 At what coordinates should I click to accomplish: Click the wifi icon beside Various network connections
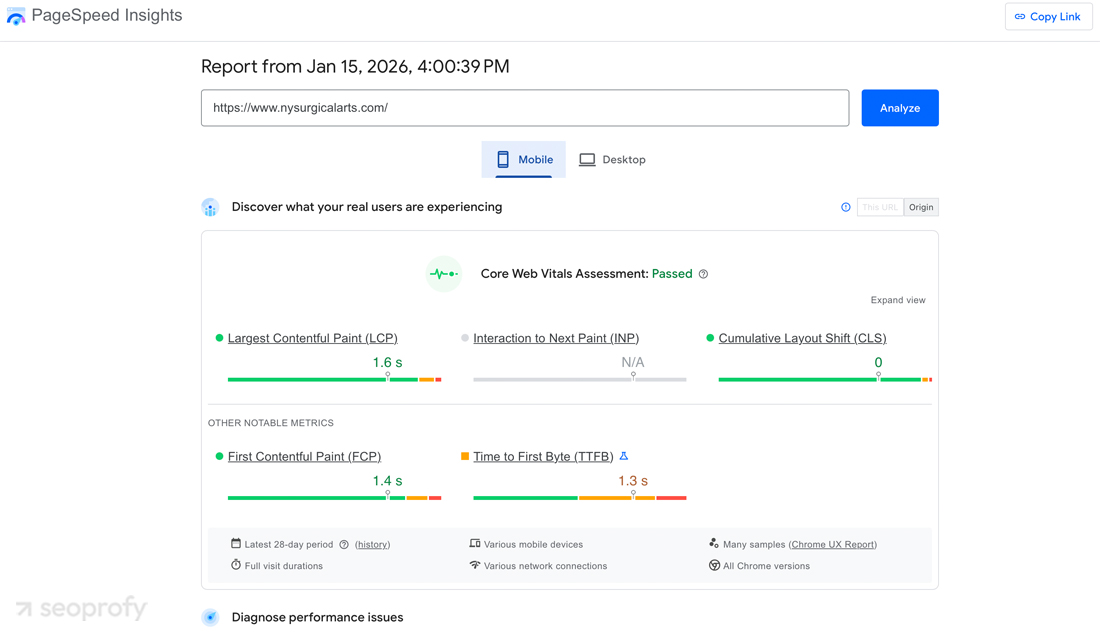(x=474, y=565)
